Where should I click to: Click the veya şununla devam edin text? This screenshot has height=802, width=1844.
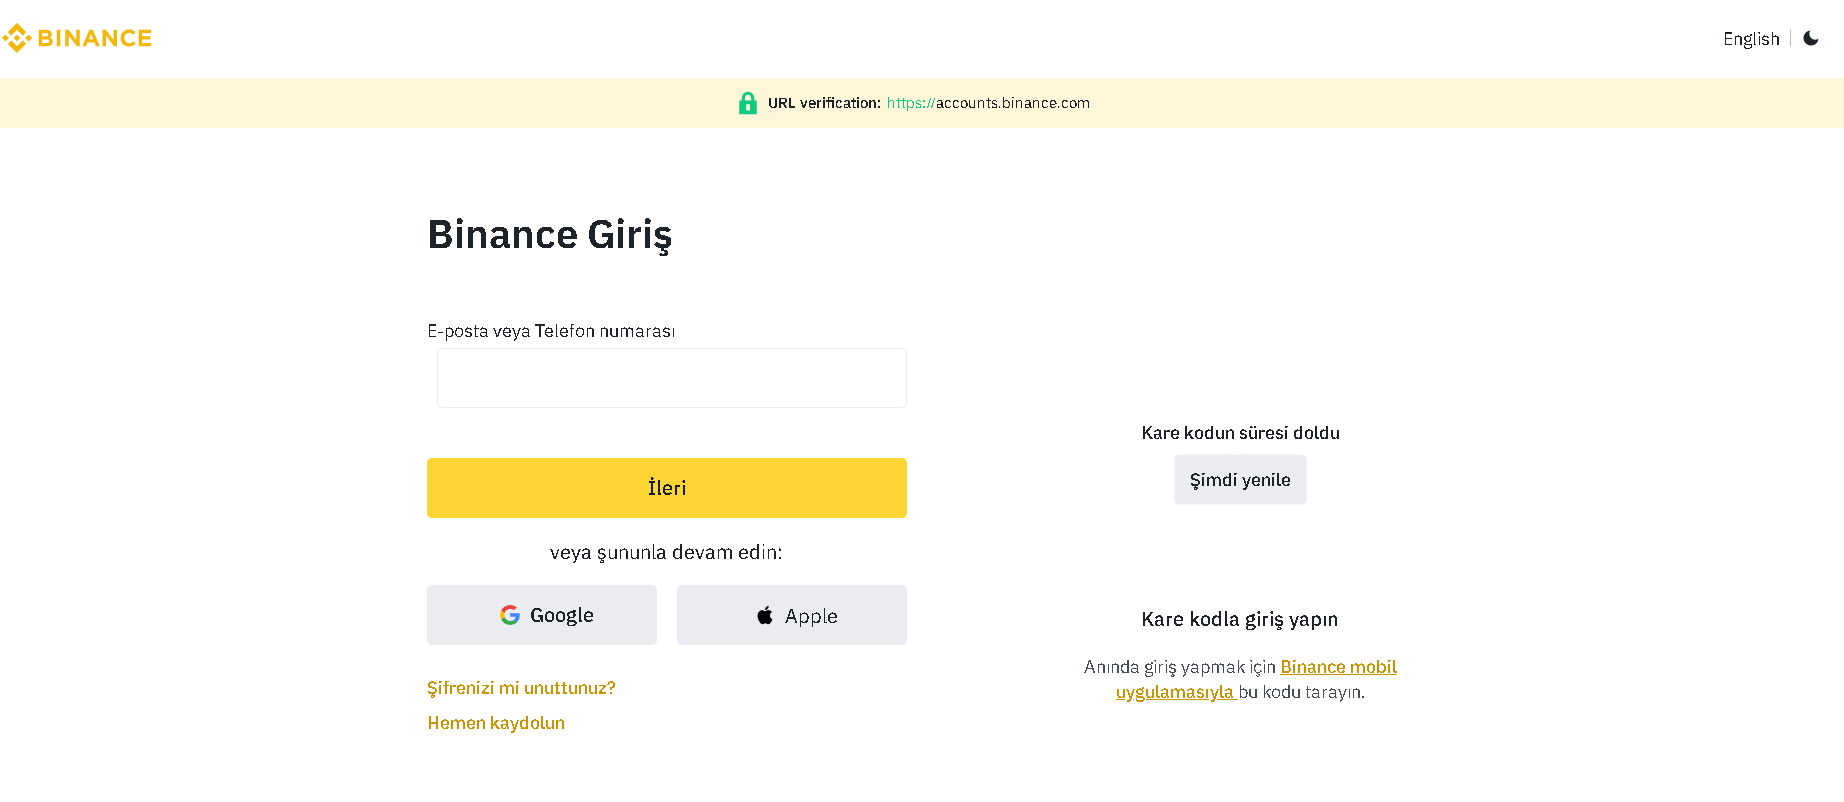coord(666,552)
